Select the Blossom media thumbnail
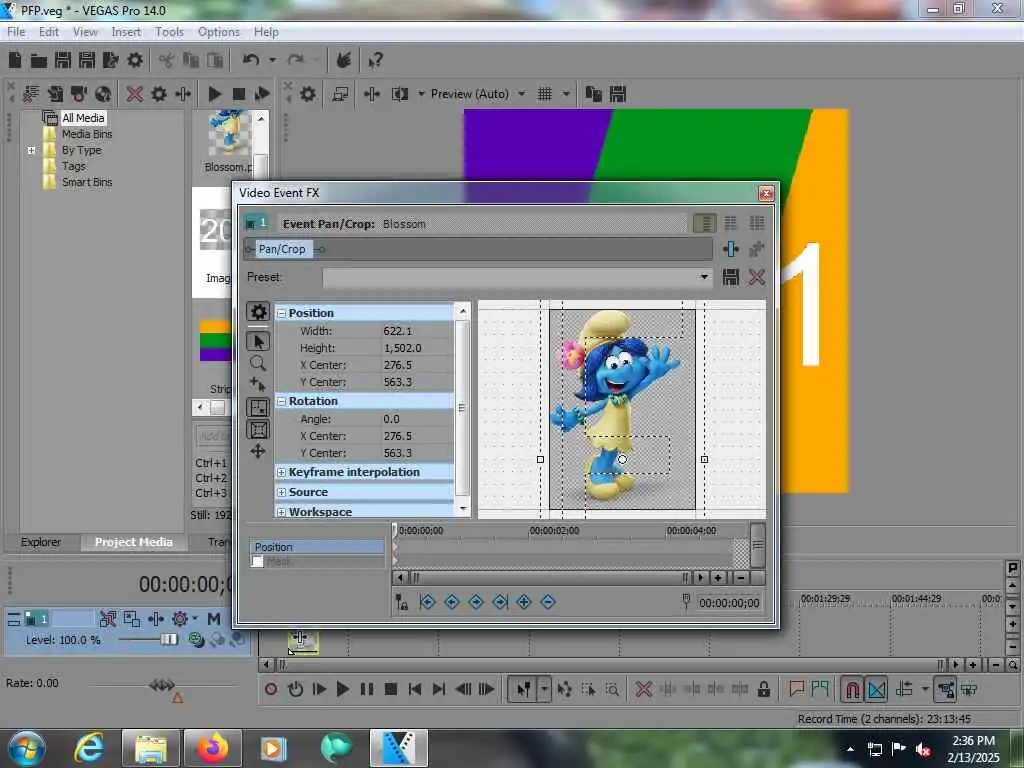1024x768 pixels. [x=229, y=134]
